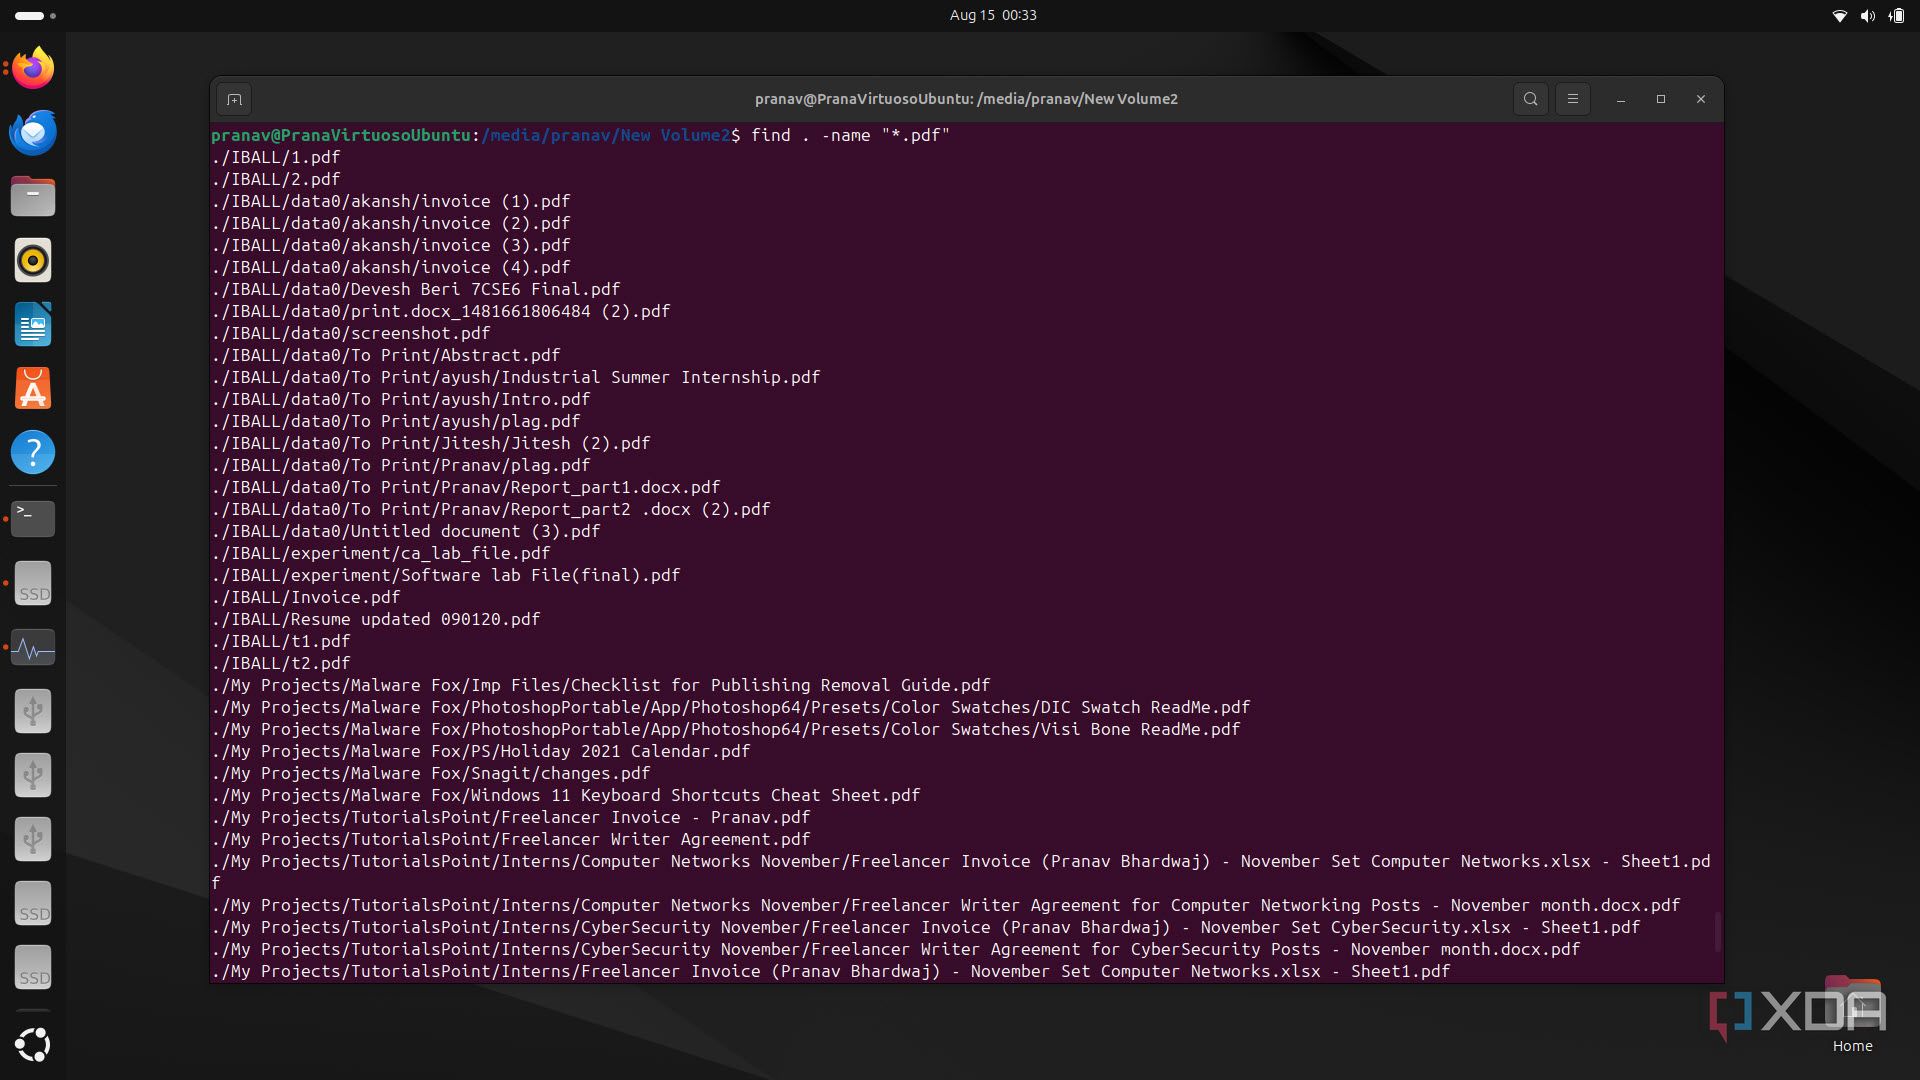The width and height of the screenshot is (1920, 1080).
Task: Show applications via Ubuntu logo
Action: tap(33, 1045)
